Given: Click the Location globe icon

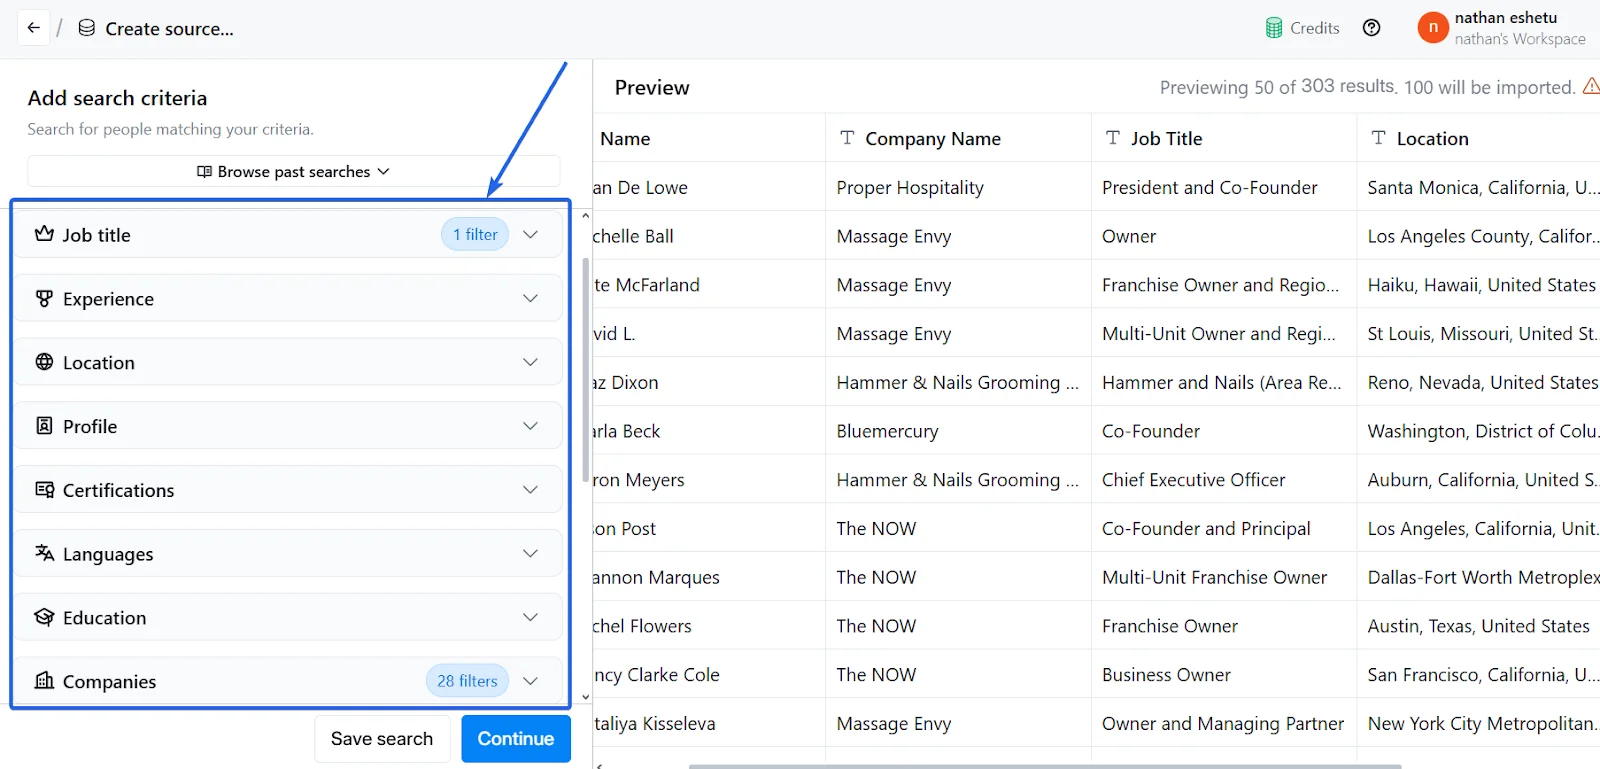Looking at the screenshot, I should [x=44, y=362].
